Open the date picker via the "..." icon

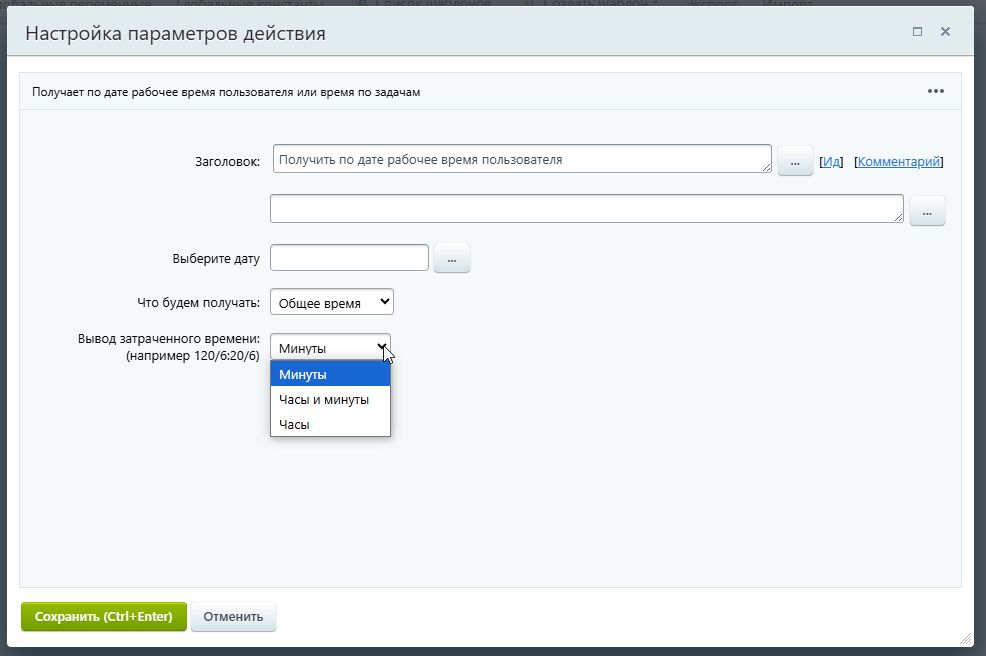point(451,257)
